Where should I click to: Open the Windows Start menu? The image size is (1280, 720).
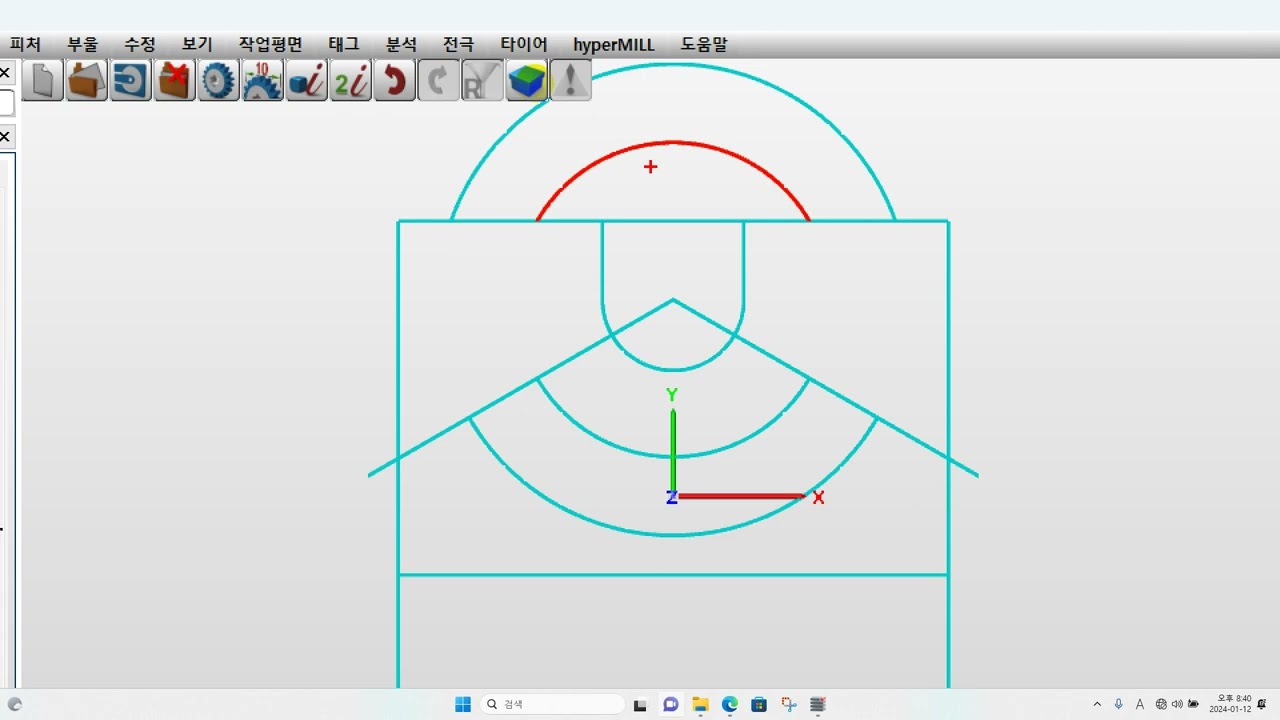click(x=463, y=705)
